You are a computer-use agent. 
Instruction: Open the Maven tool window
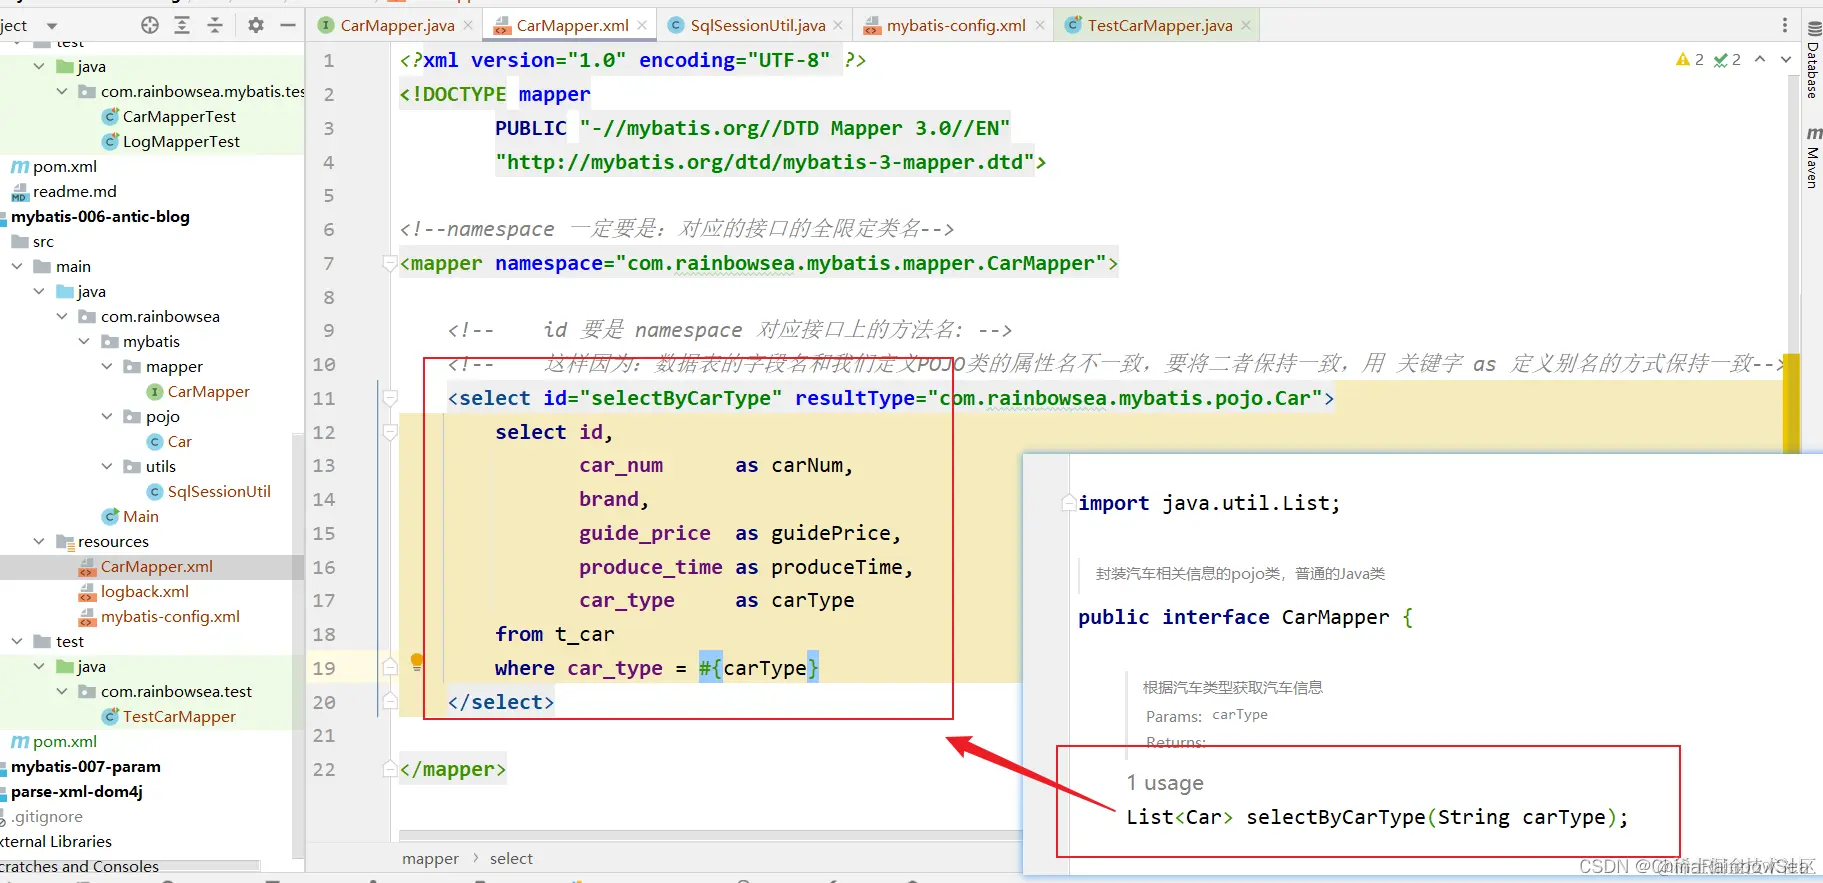tap(1813, 158)
